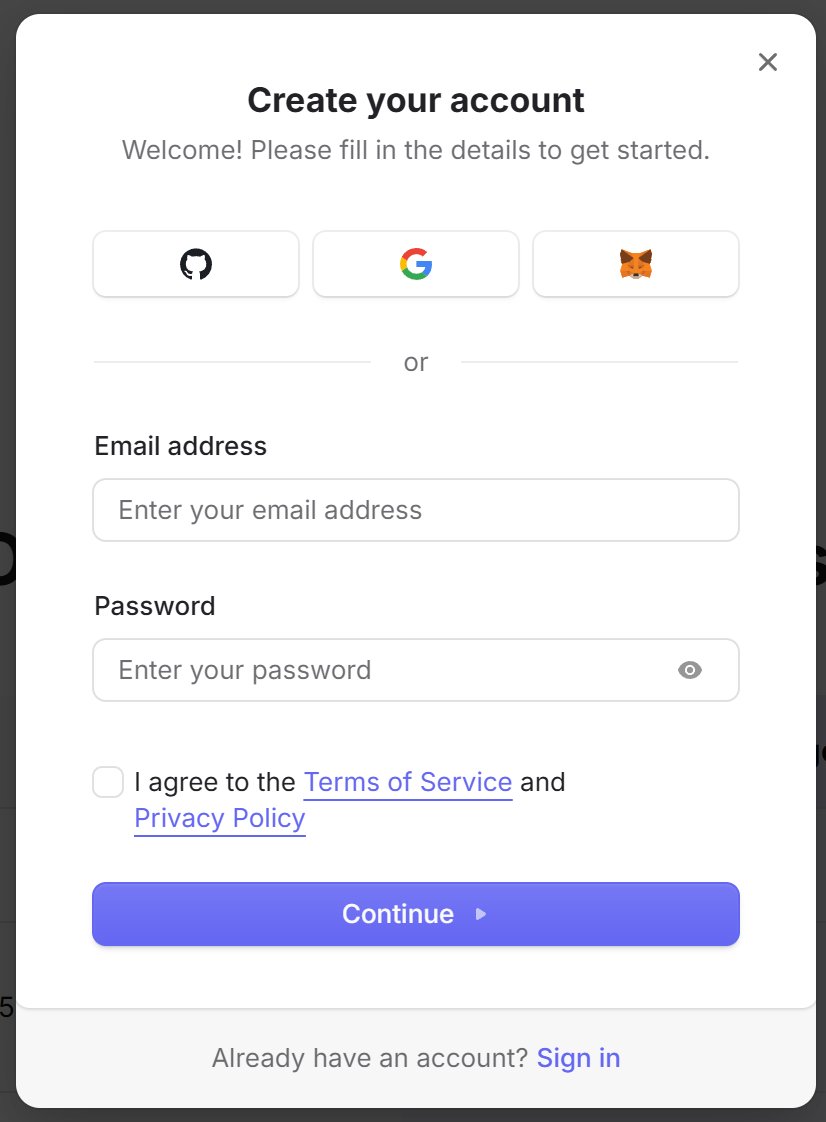Click the "Create your account" heading

click(x=416, y=101)
